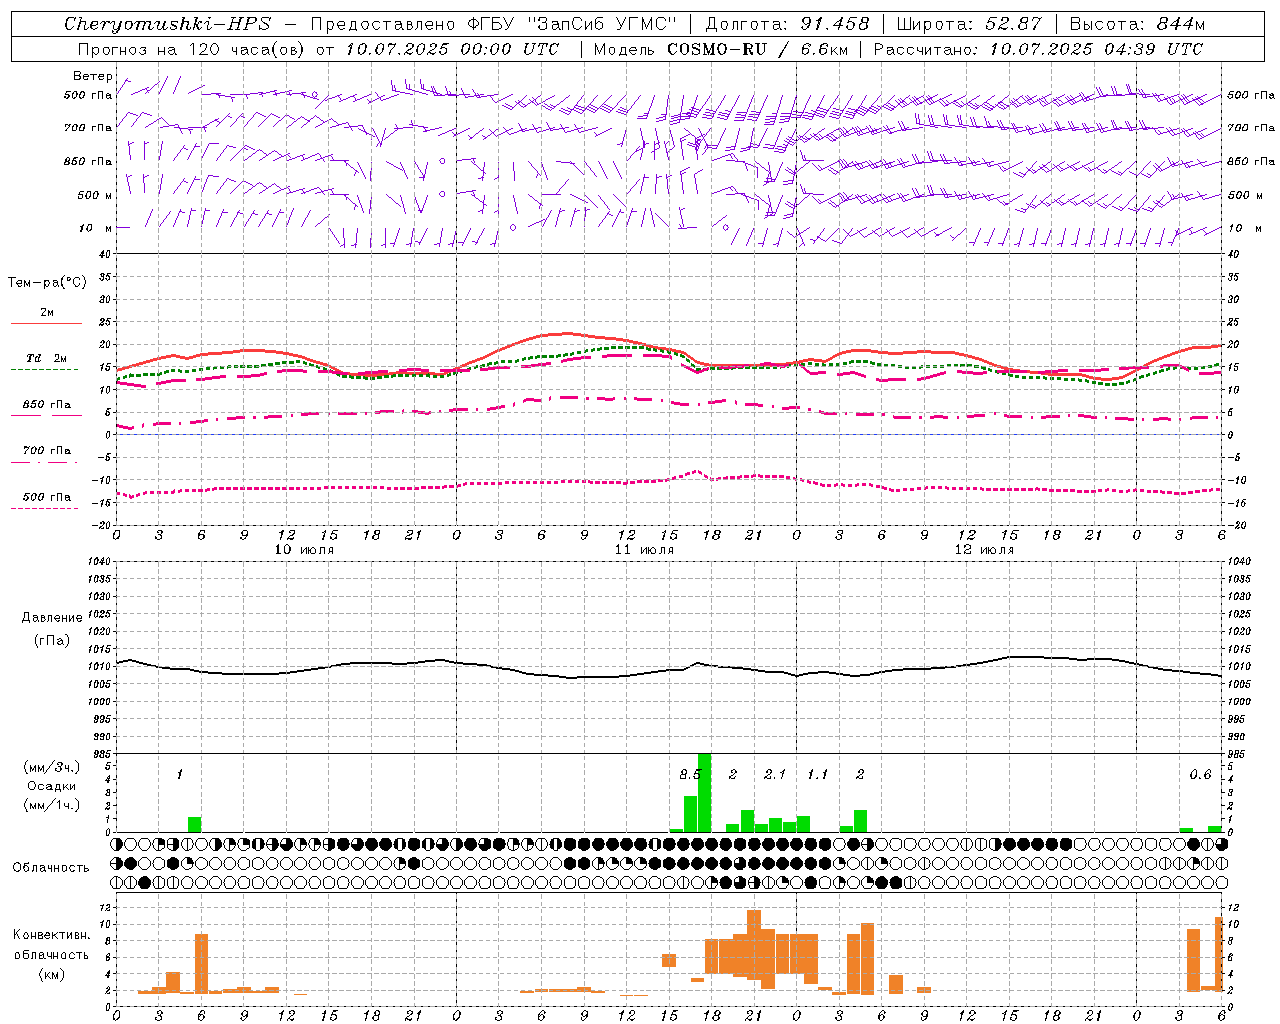Click the Давление panel label

52,618
